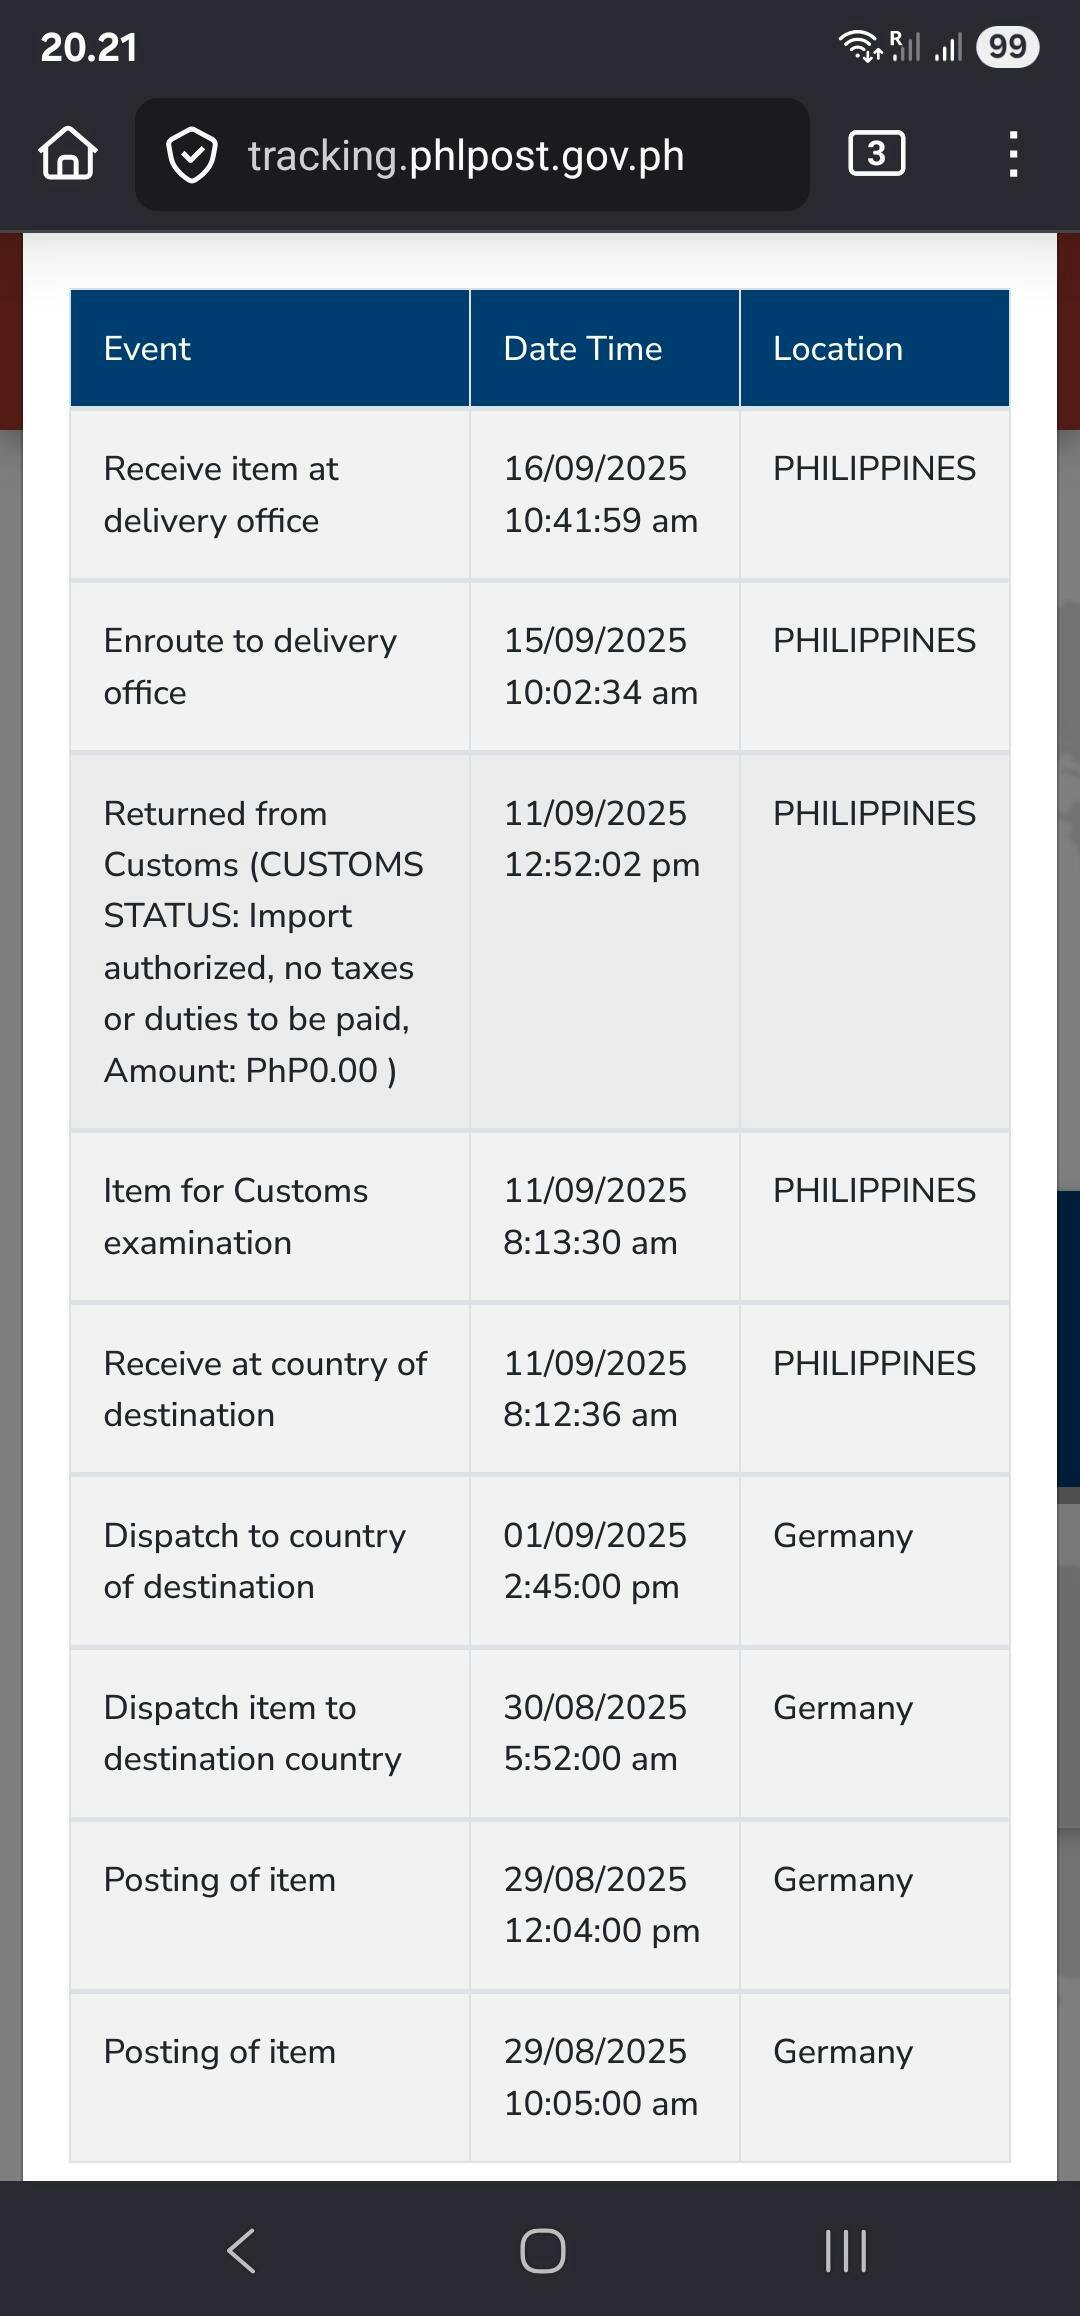Image resolution: width=1080 pixels, height=2316 pixels.
Task: Select the Location column header
Action: point(837,348)
